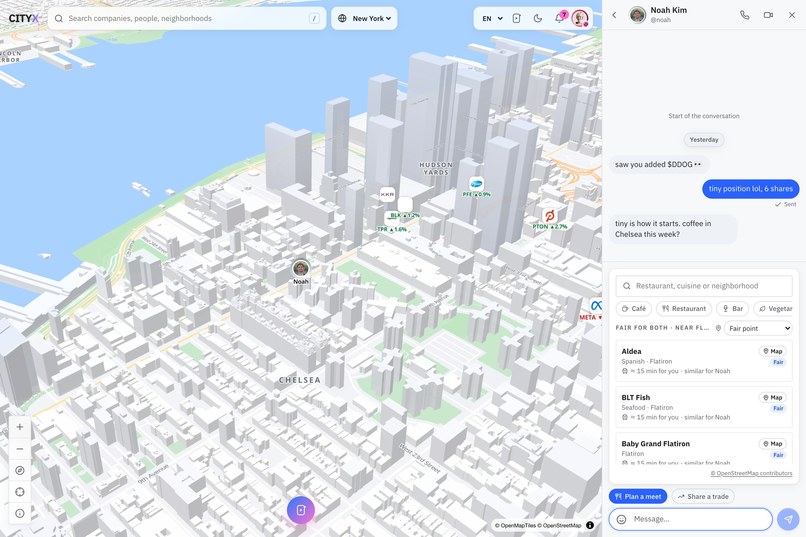Open the EN language dropdown
The width and height of the screenshot is (806, 537).
point(492,18)
